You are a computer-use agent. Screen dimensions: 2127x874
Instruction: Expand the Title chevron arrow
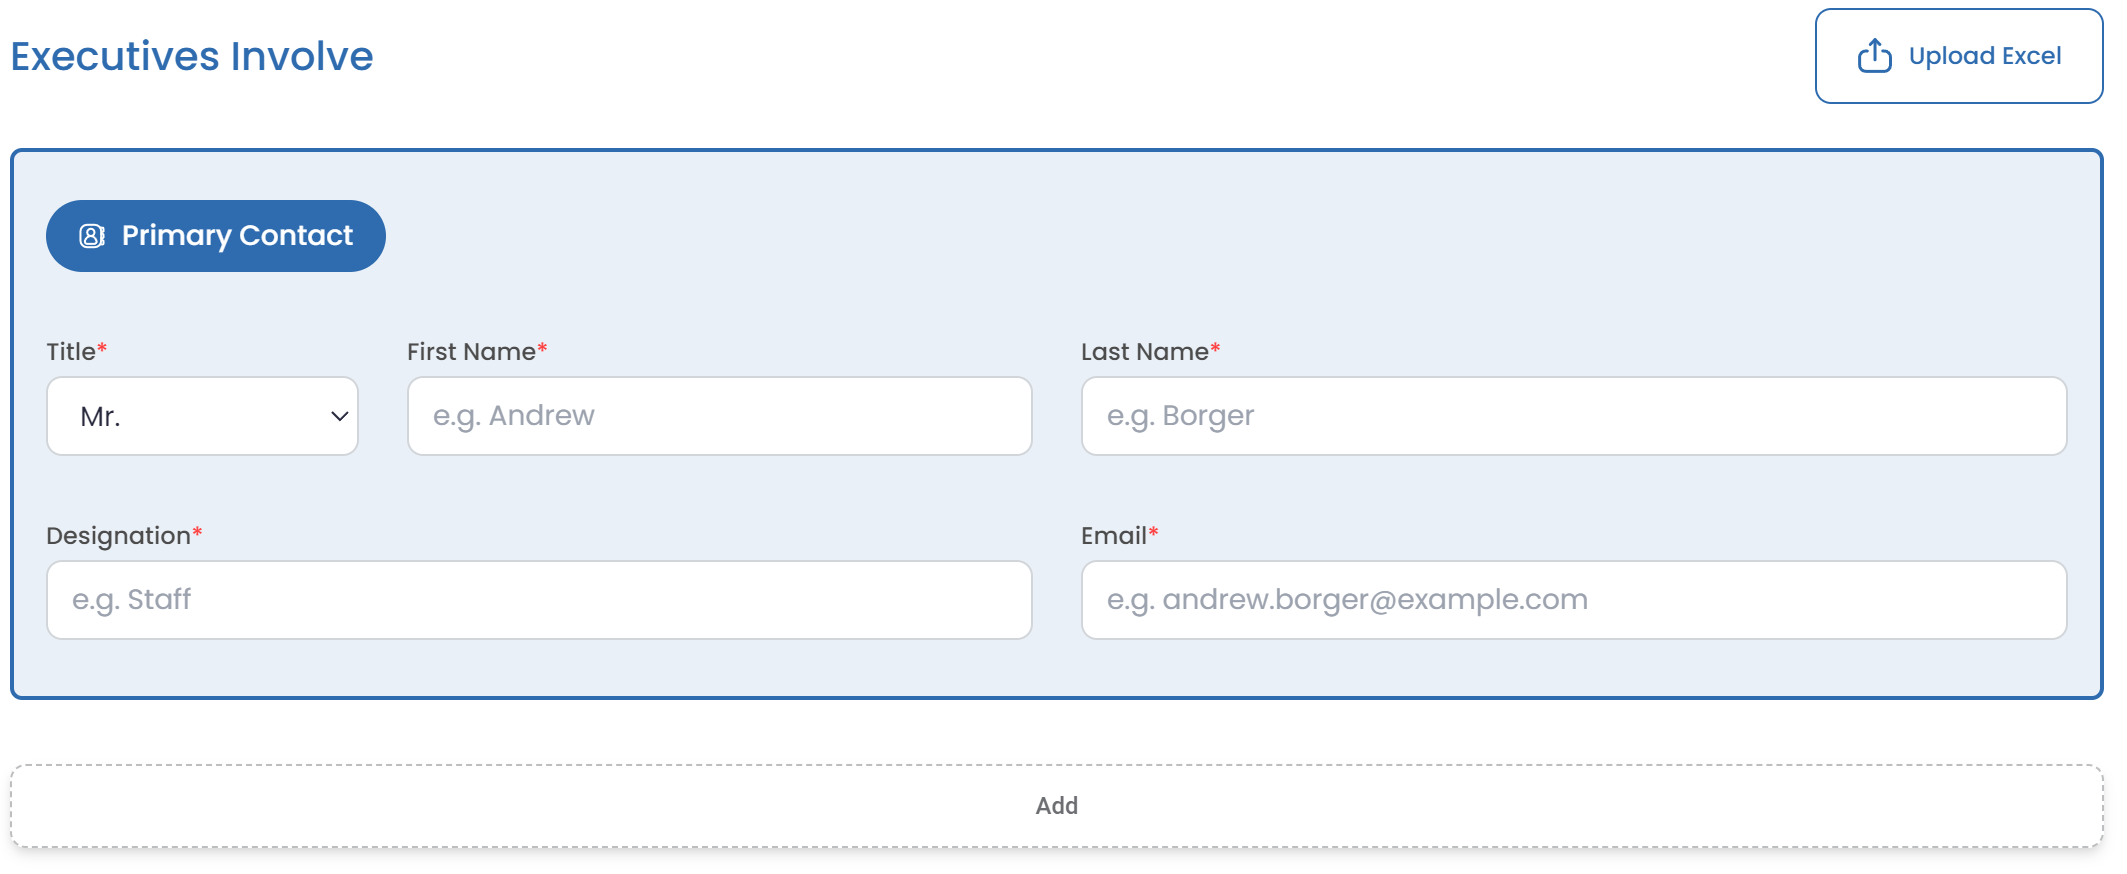tap(339, 416)
